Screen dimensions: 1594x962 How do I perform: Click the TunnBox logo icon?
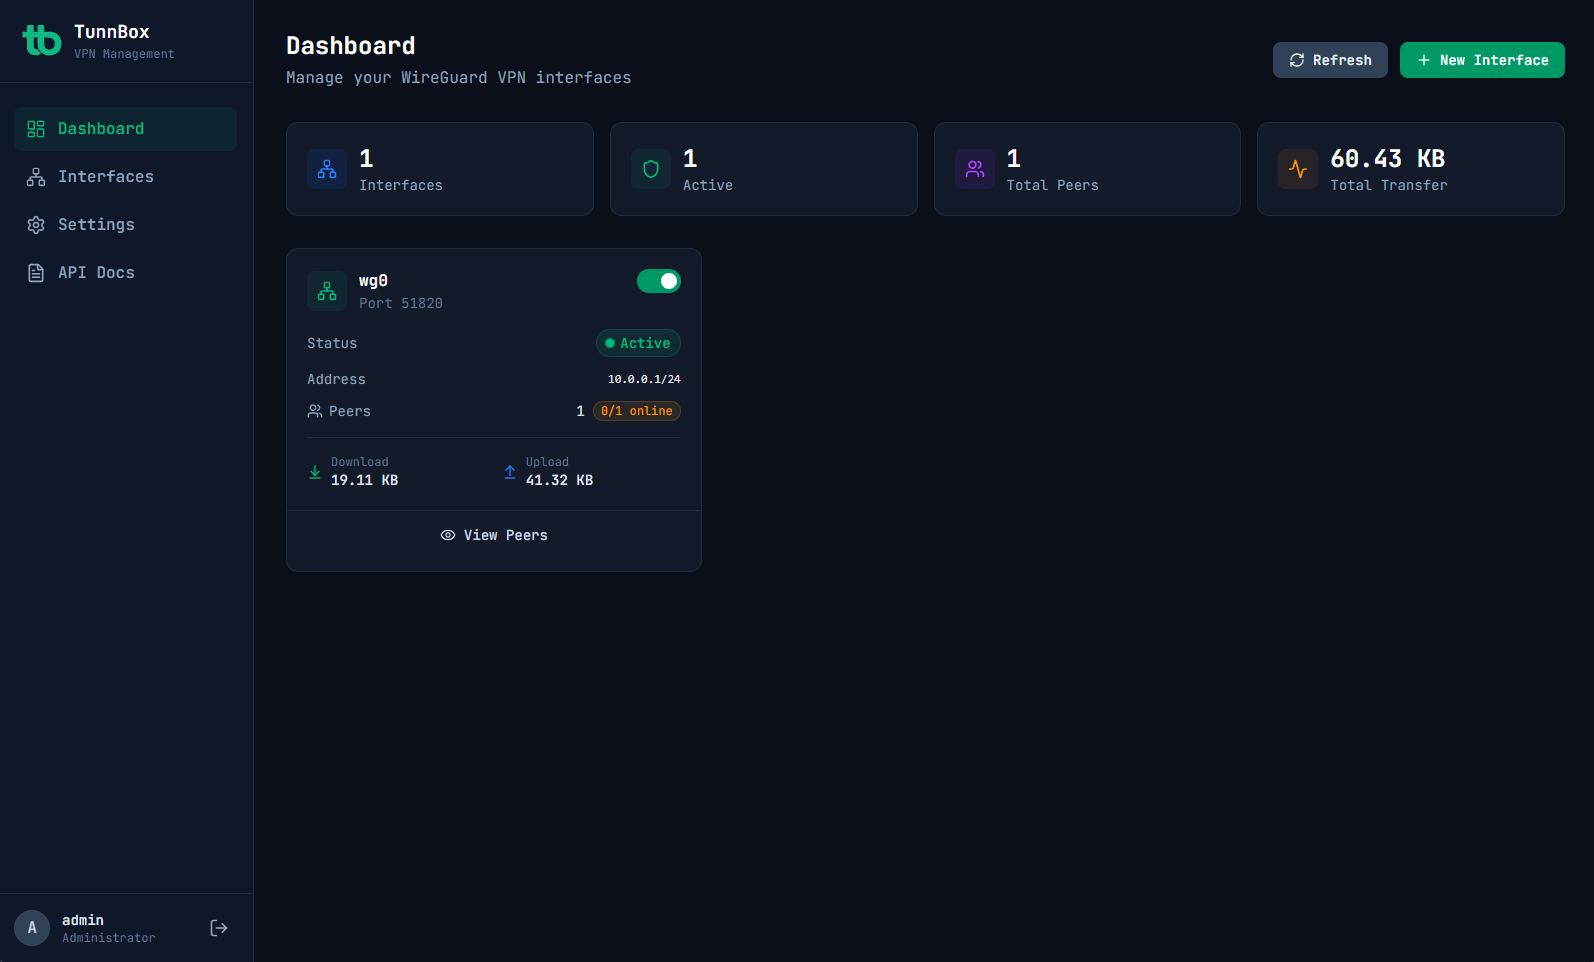point(42,40)
